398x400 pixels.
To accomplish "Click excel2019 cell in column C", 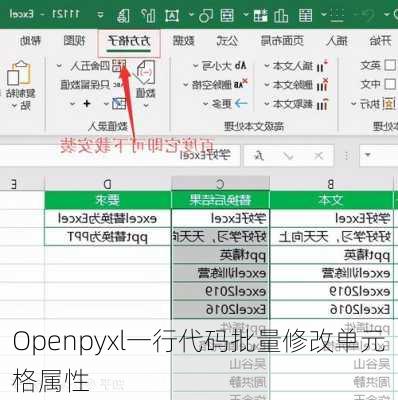I will 220,291.
